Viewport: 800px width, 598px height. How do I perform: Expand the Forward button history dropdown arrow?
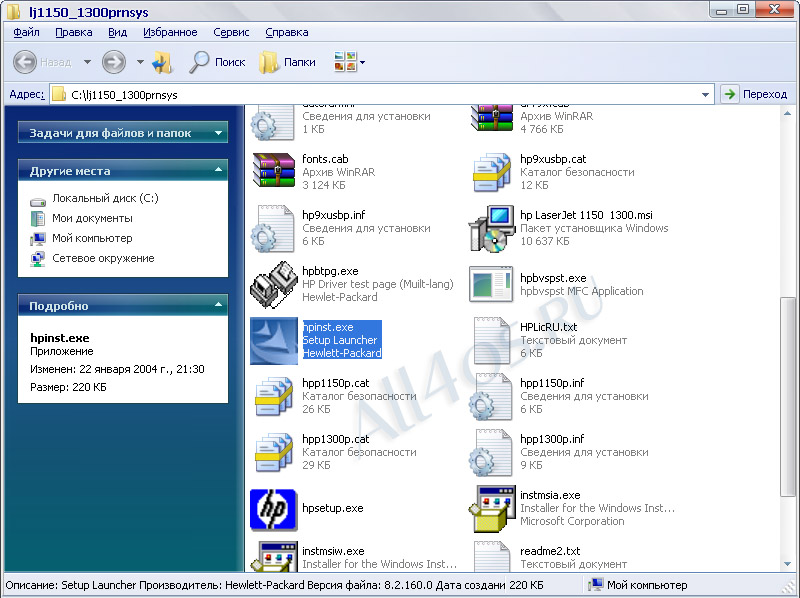140,62
